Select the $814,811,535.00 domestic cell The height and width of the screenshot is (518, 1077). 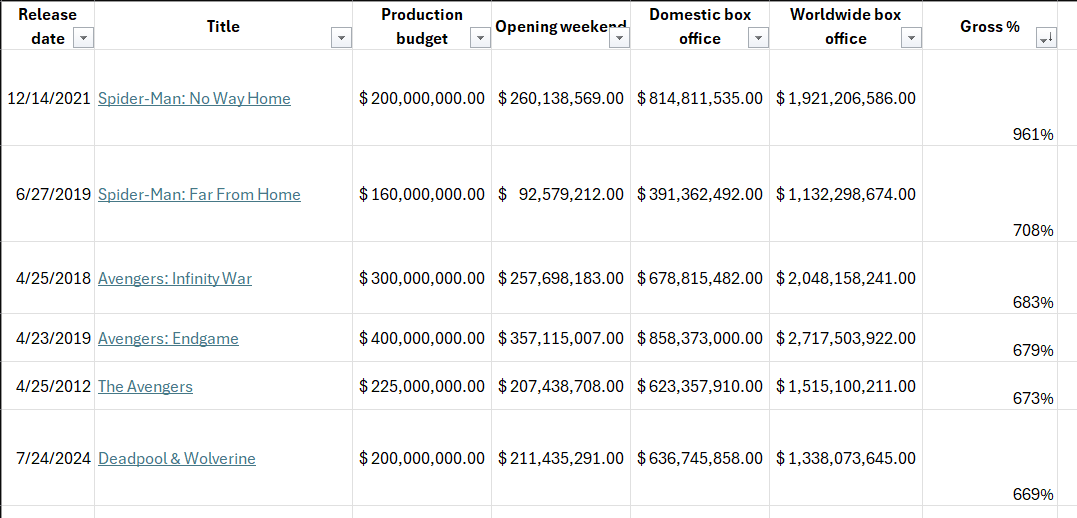[x=699, y=98]
